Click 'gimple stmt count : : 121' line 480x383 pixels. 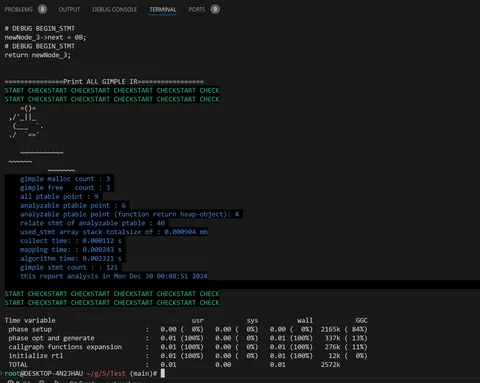click(69, 267)
